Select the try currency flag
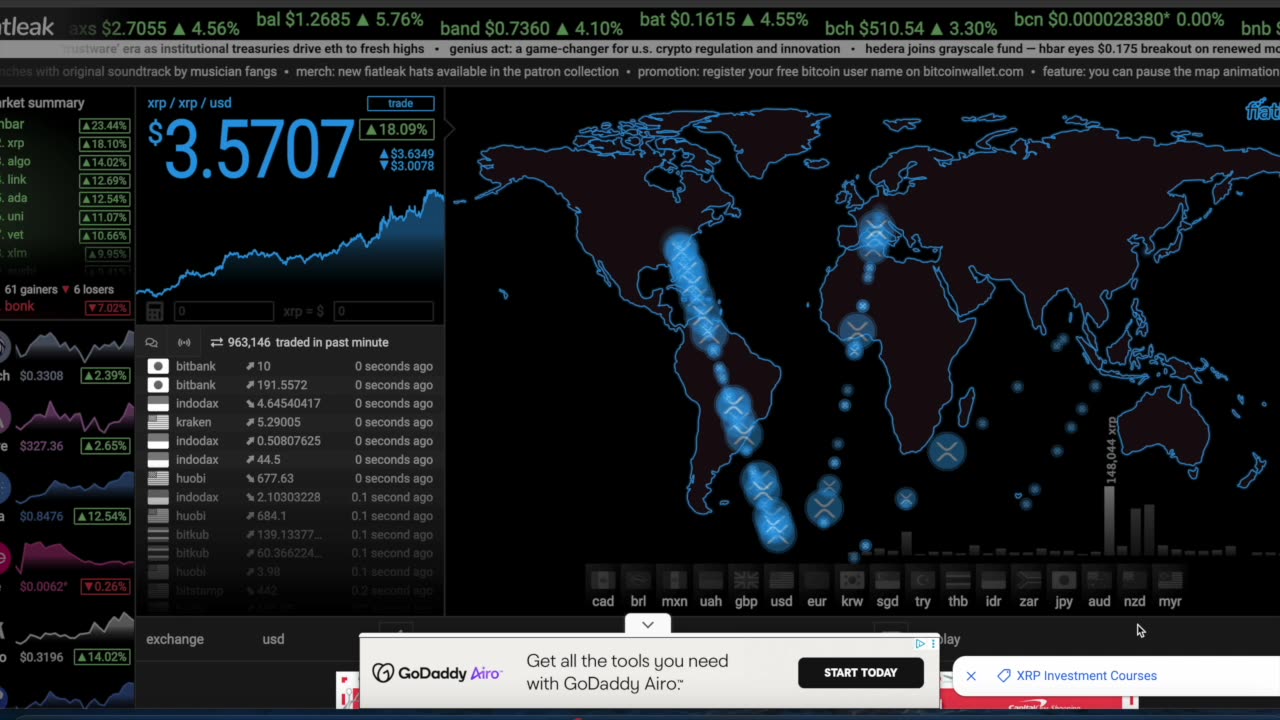This screenshot has width=1280, height=720. (922, 580)
